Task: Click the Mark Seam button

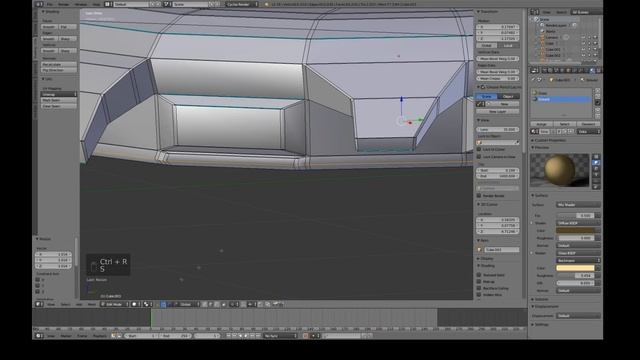Action: click(59, 100)
